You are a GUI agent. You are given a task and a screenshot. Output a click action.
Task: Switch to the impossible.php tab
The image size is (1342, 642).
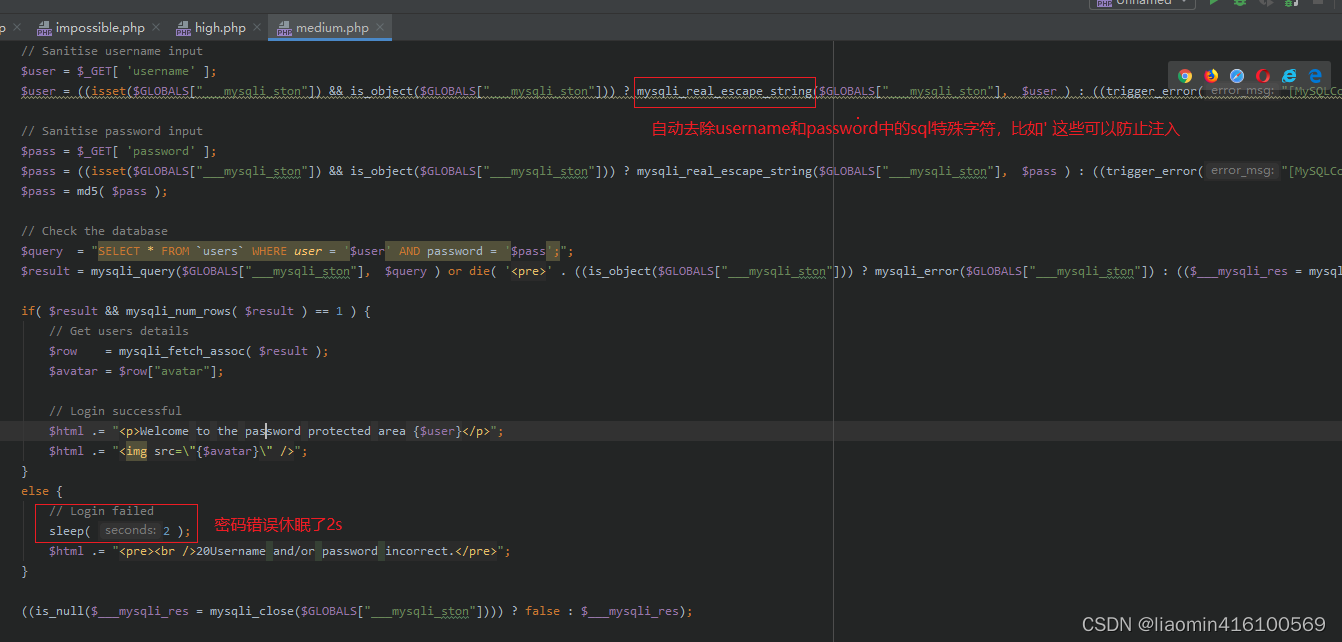100,28
